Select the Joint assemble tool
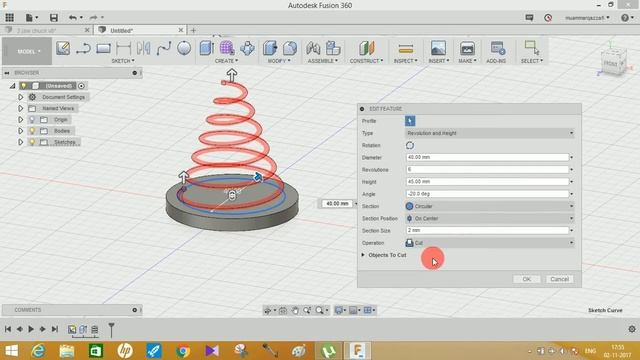 [x=313, y=48]
